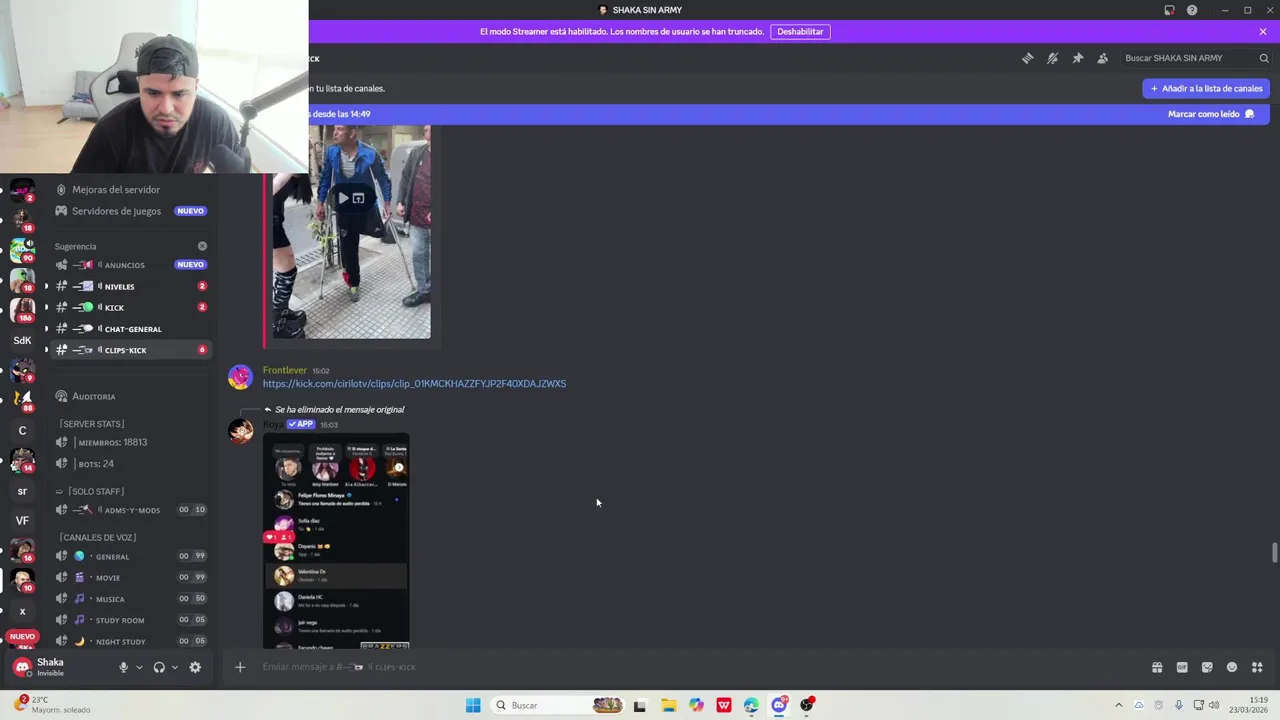Click Deshabilitar streamer mode button
The height and width of the screenshot is (720, 1280).
coord(800,31)
